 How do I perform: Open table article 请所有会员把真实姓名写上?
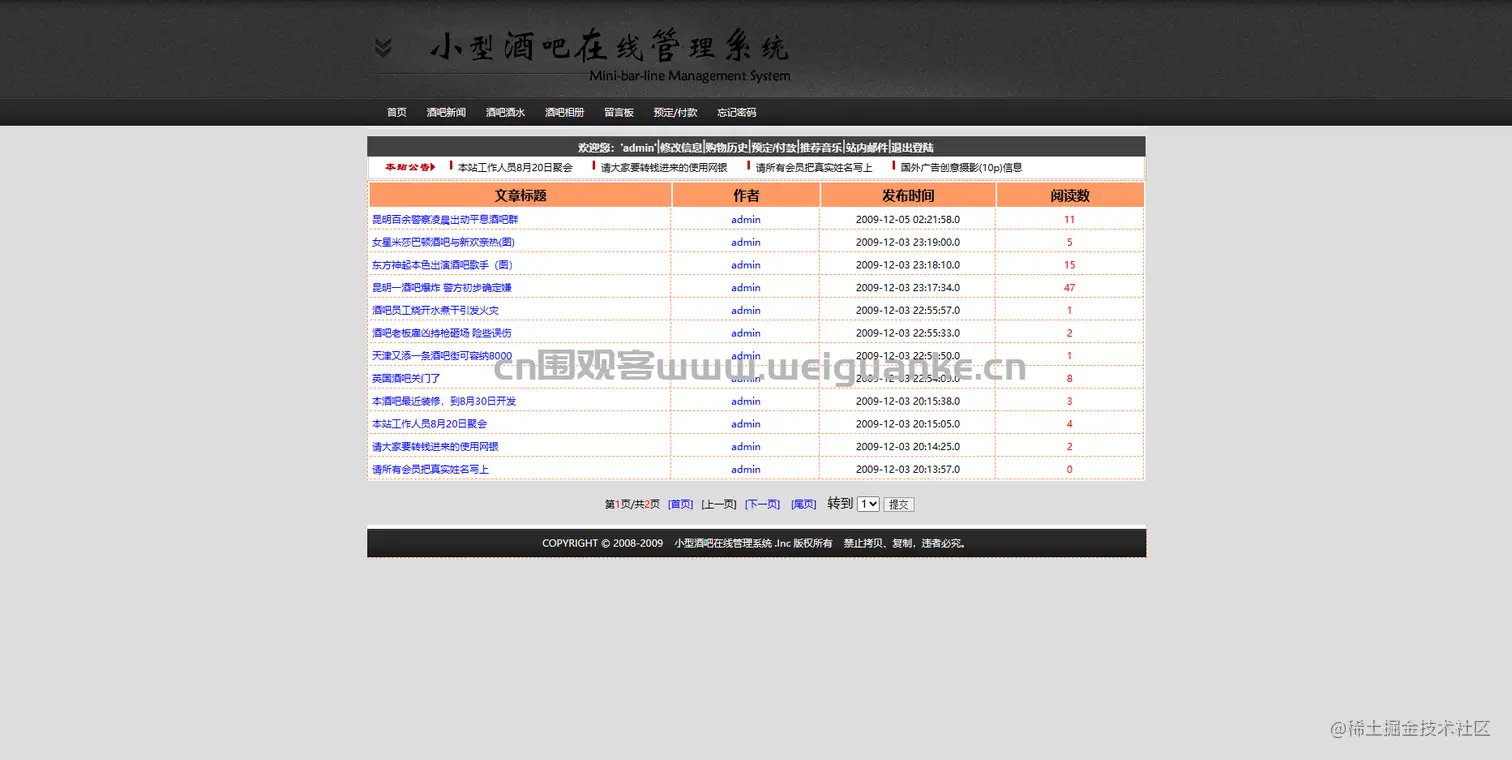click(x=430, y=470)
